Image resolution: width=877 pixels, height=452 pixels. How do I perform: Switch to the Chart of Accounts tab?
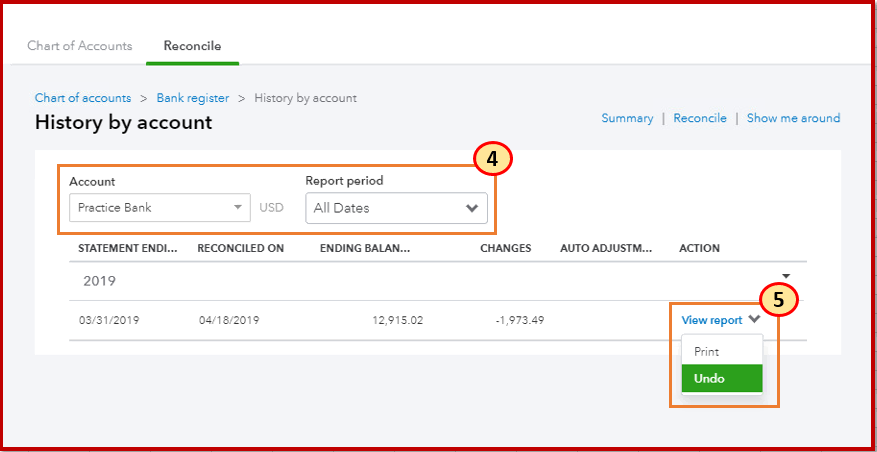[79, 46]
